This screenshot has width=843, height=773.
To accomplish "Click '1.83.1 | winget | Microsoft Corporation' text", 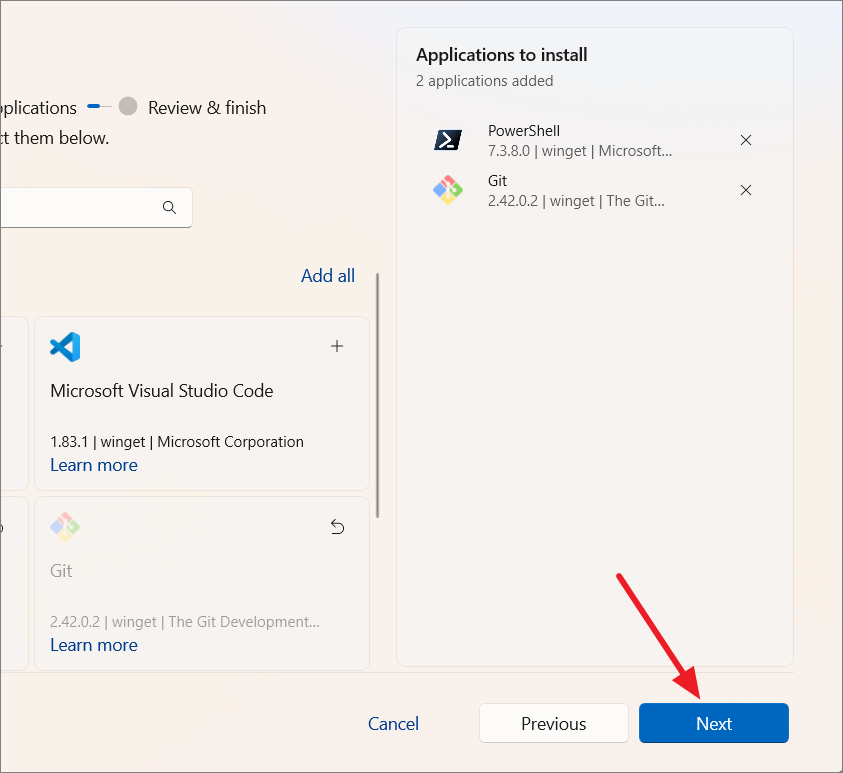I will tap(177, 442).
